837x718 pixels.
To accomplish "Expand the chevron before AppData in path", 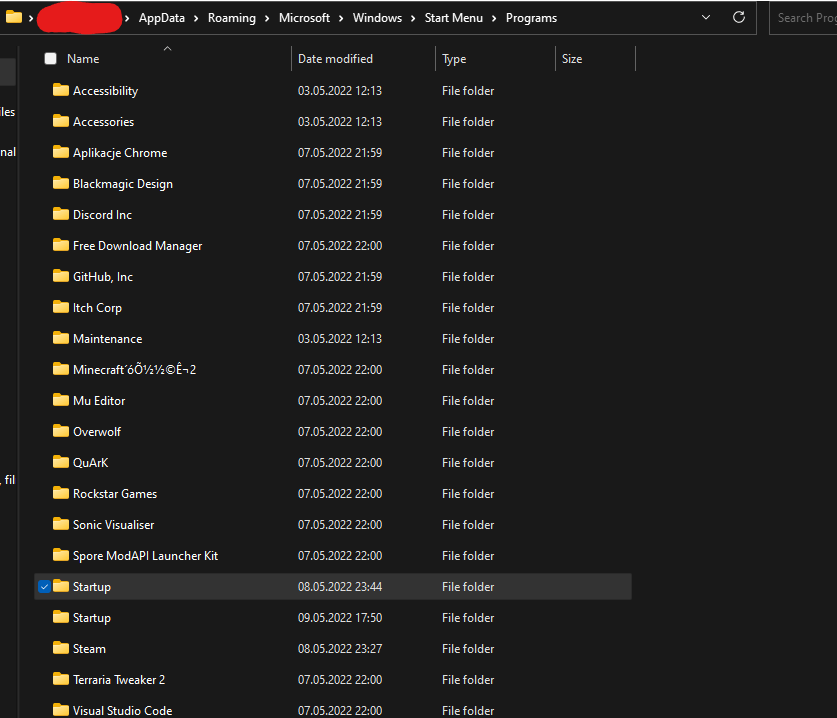I will click(127, 18).
